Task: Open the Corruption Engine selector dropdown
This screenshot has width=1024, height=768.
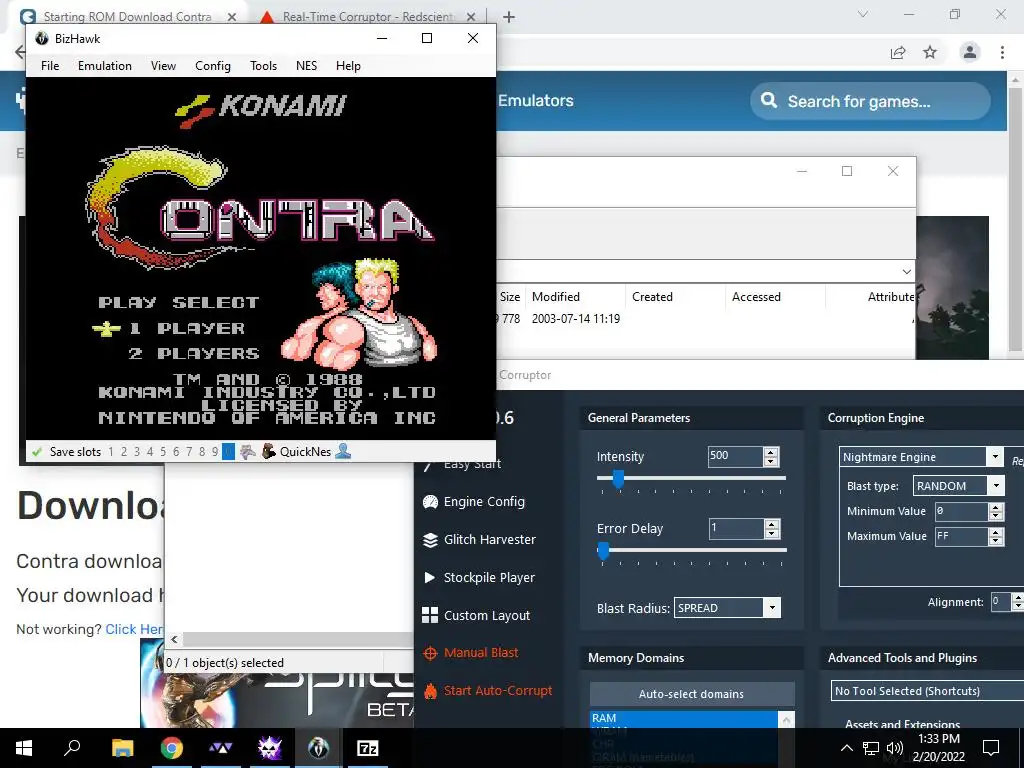Action: point(921,457)
